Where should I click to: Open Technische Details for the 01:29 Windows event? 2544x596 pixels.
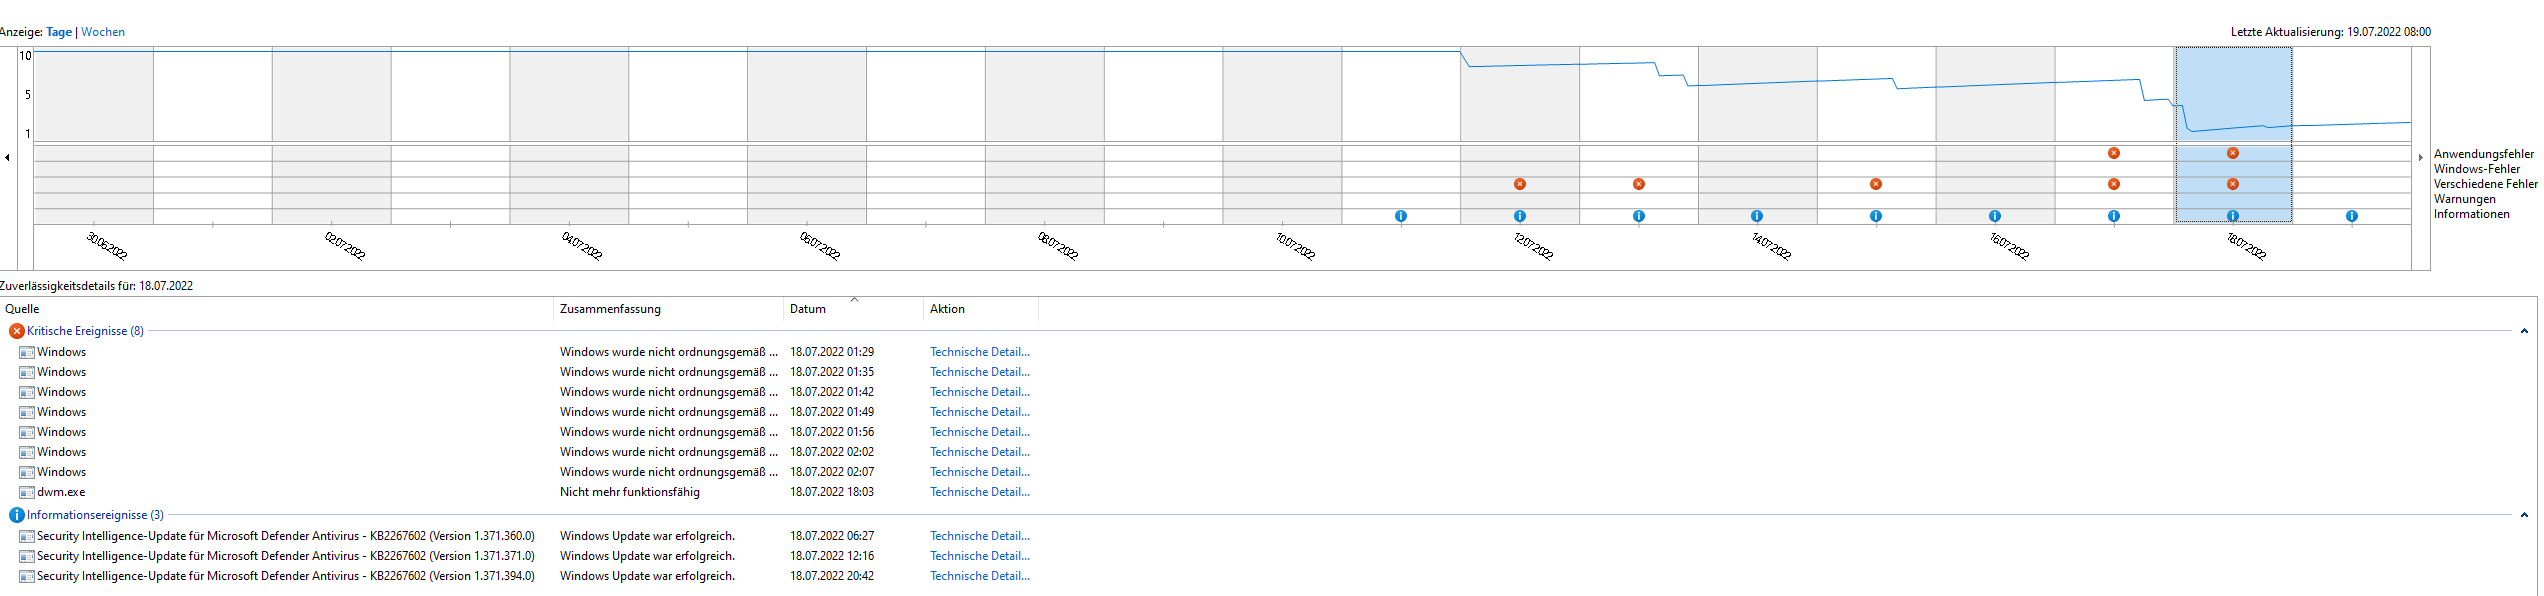[979, 352]
